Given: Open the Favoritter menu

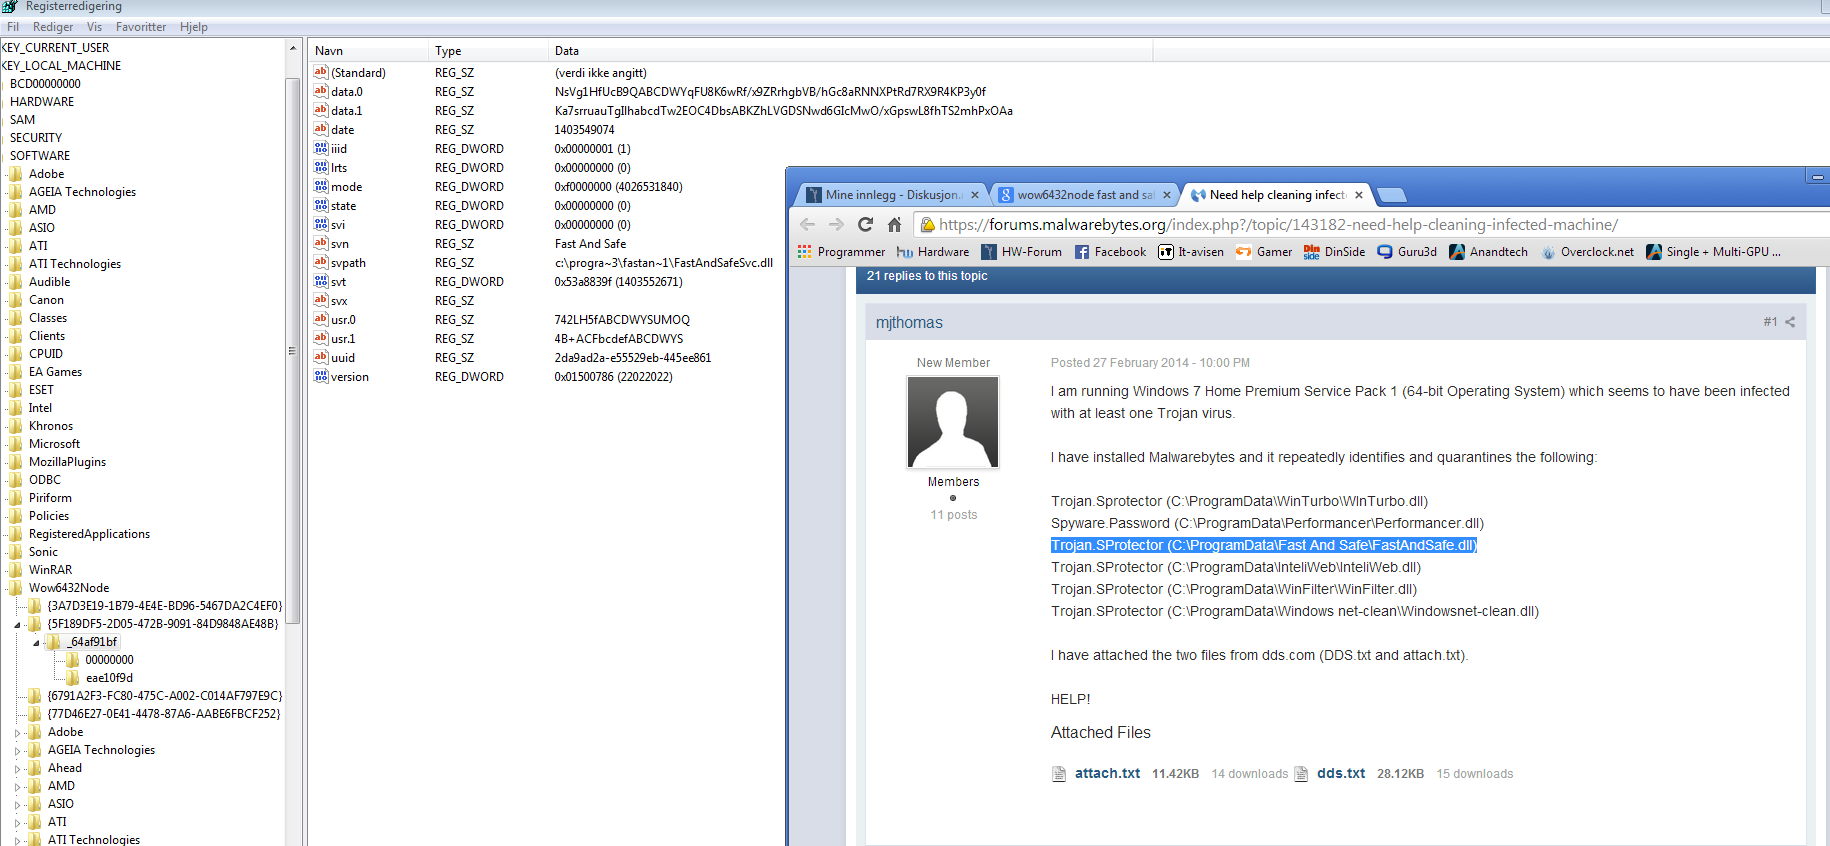Looking at the screenshot, I should pyautogui.click(x=141, y=27).
